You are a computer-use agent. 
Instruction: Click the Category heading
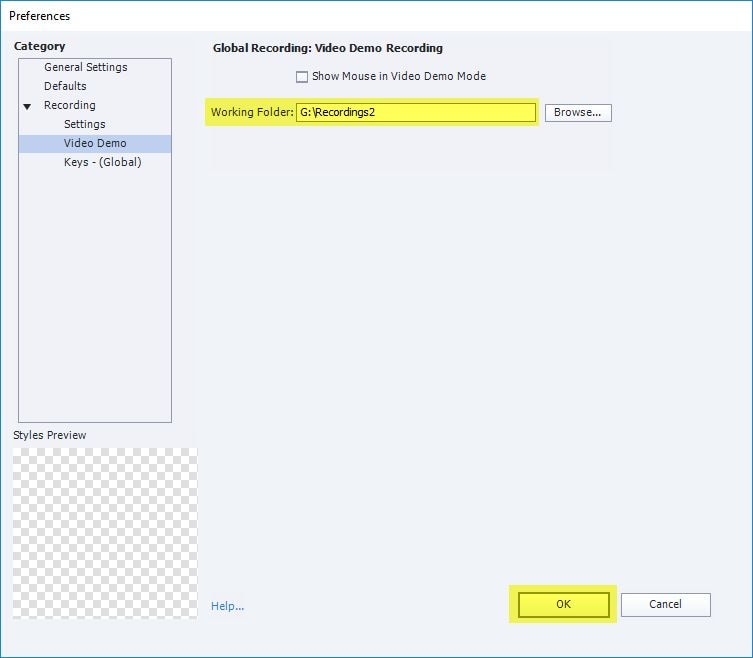(39, 46)
